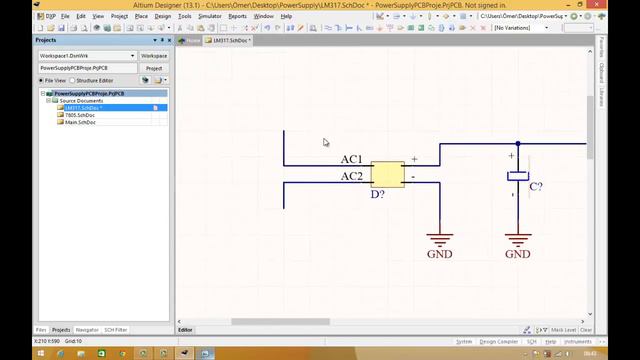The width and height of the screenshot is (640, 360).
Task: Pin the Projects panel with pushpin icon
Action: 162,40
